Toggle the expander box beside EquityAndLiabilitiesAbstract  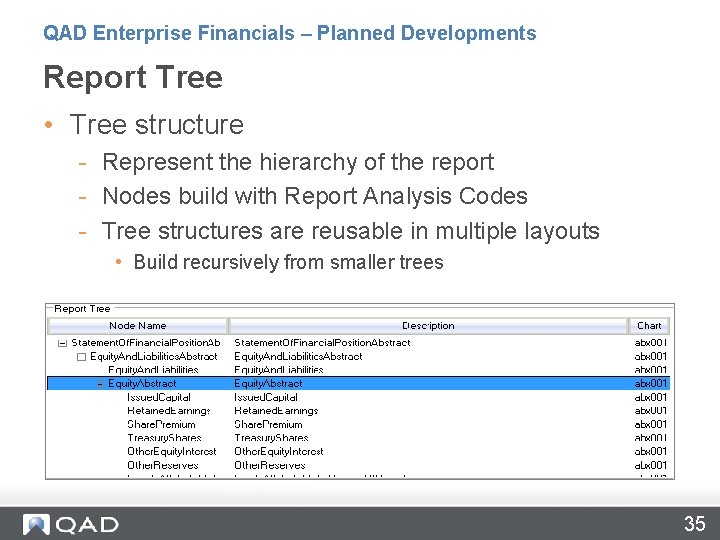click(81, 357)
